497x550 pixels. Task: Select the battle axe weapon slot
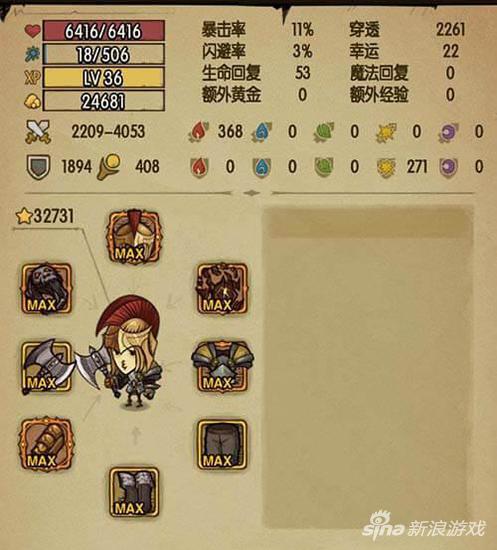(46, 367)
